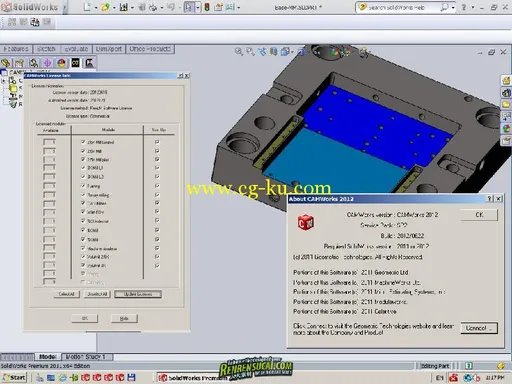
Task: Toggle Run Mode checkbox for Turning row
Action: 157,186
